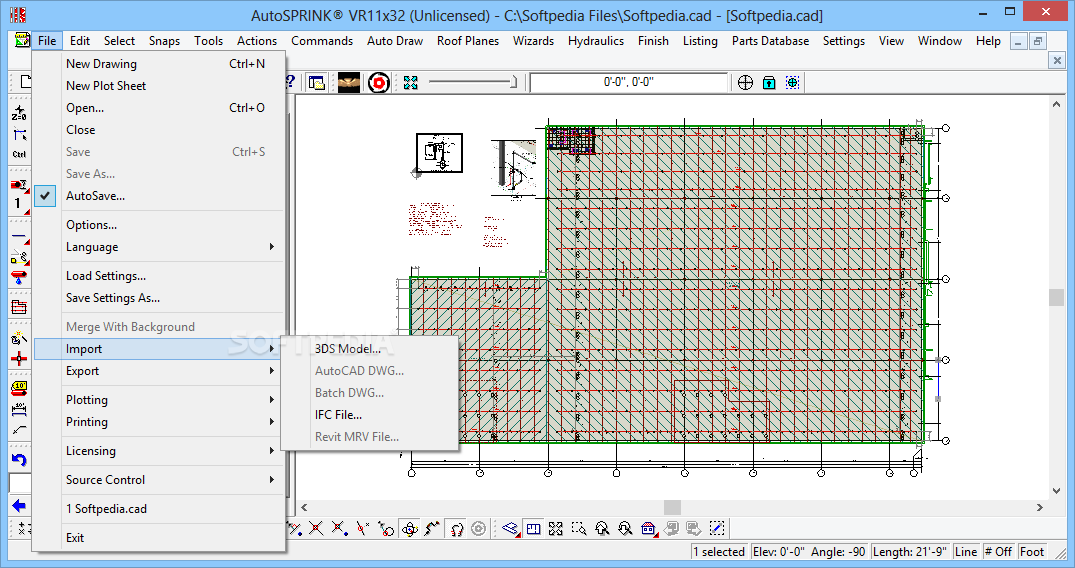
Task: Click the cyan padlock lock icon
Action: pyautogui.click(x=769, y=83)
